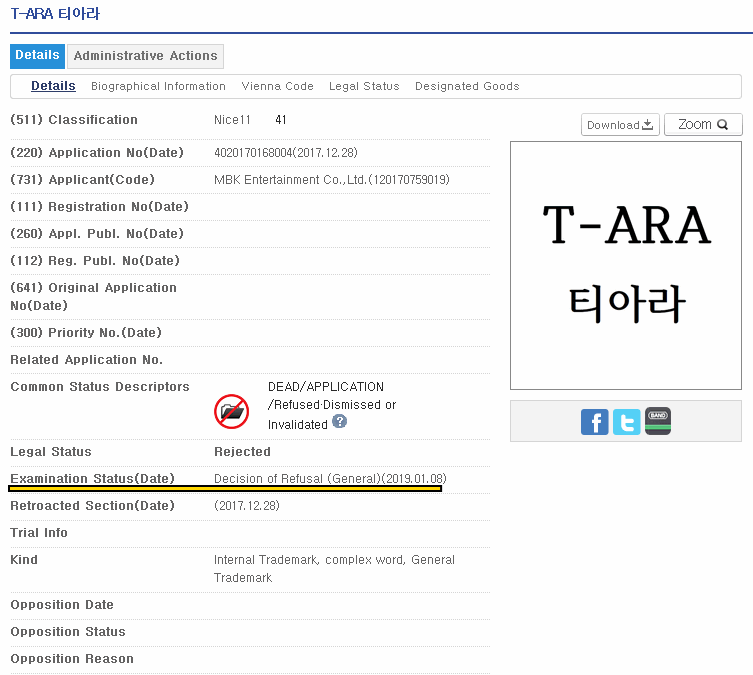The height and width of the screenshot is (675, 753).
Task: Click the classification number 41
Action: pos(281,120)
